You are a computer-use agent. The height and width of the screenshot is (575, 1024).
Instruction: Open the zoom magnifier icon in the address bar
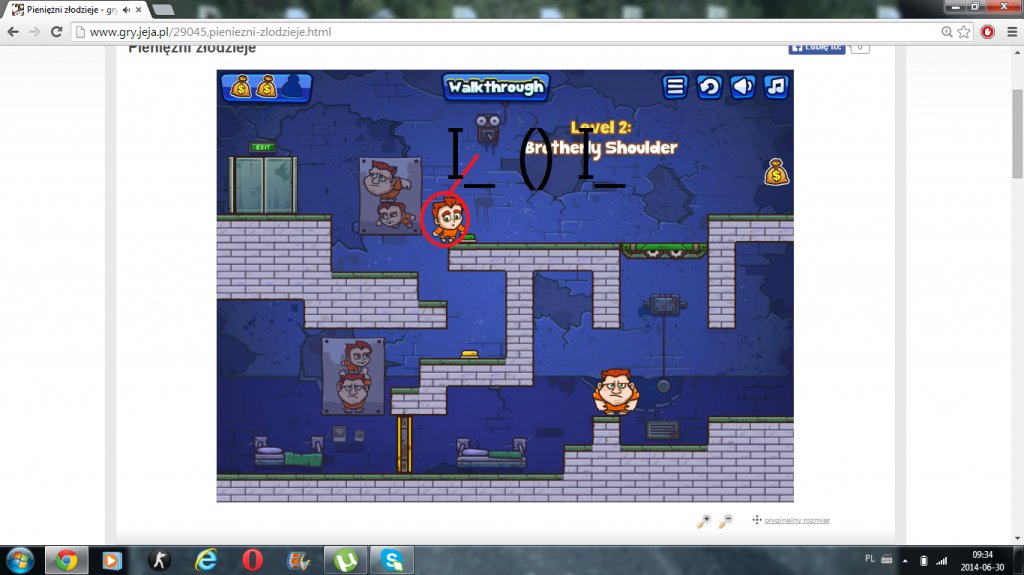point(946,31)
